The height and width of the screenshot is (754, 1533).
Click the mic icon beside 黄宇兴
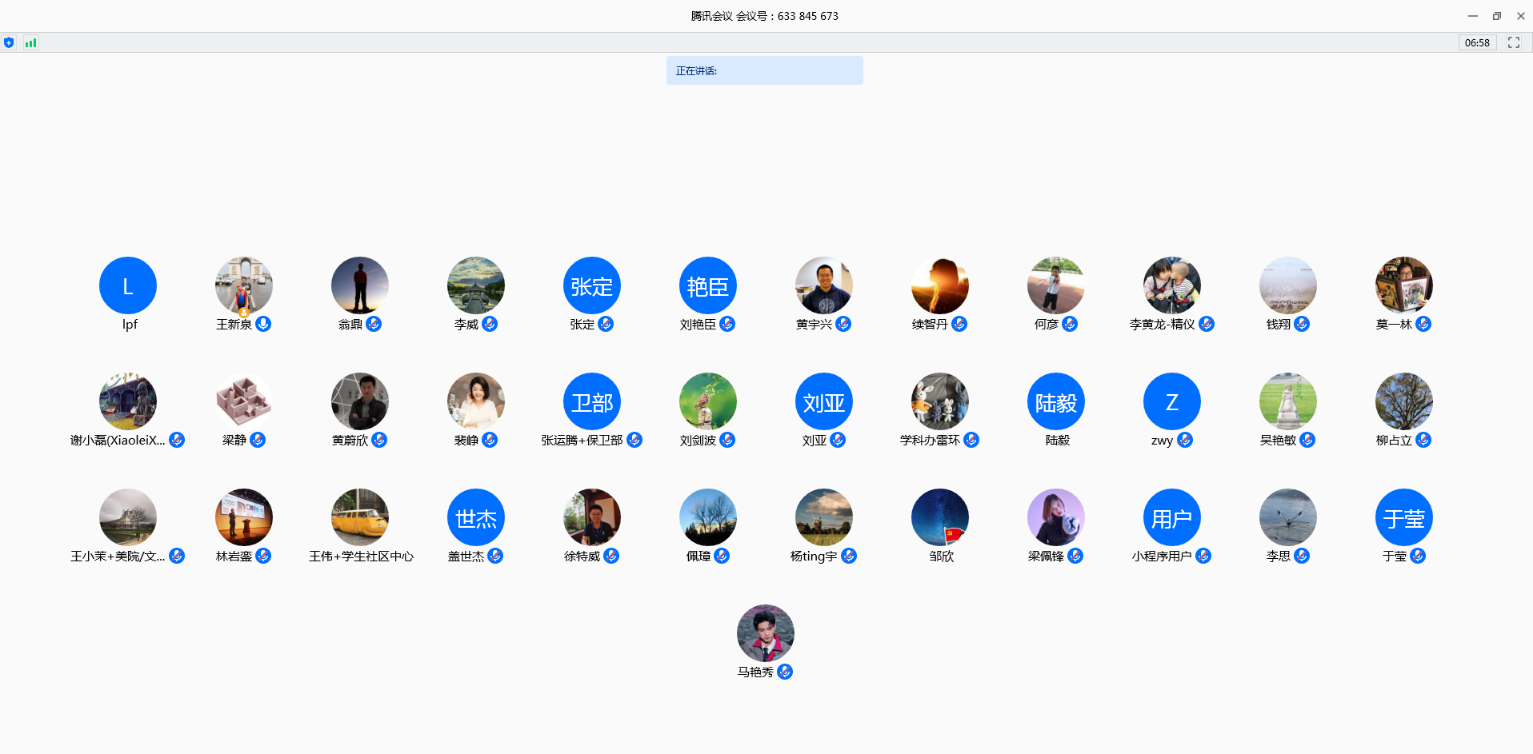pyautogui.click(x=843, y=324)
